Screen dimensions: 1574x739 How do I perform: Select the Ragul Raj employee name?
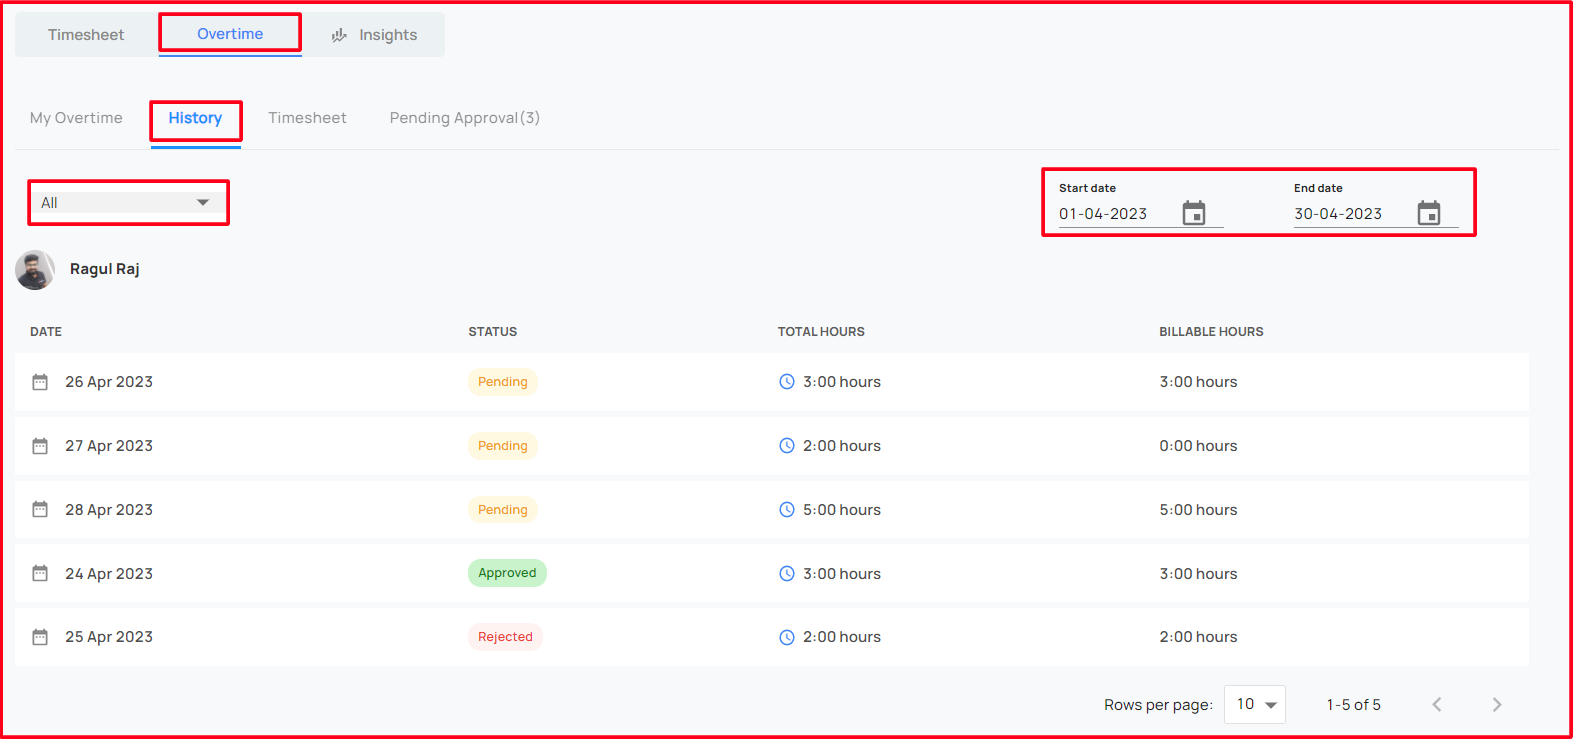point(105,269)
